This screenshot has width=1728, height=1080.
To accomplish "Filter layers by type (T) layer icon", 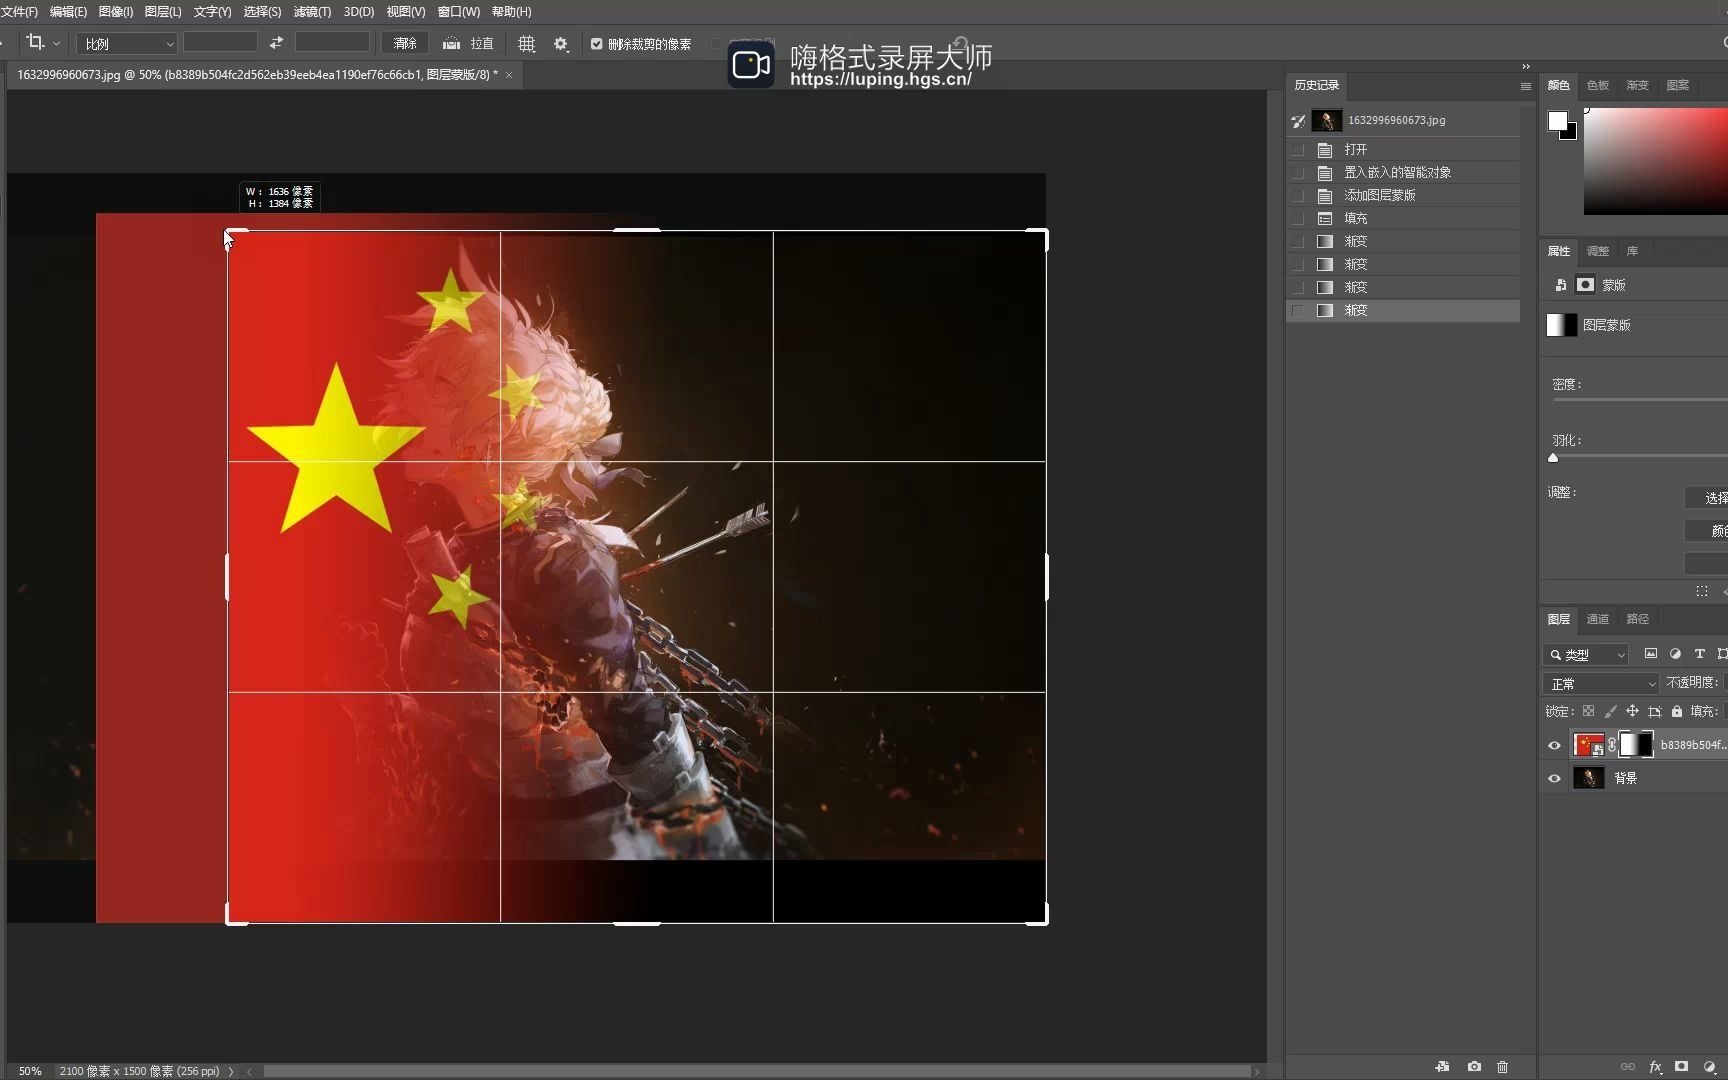I will pyautogui.click(x=1699, y=654).
